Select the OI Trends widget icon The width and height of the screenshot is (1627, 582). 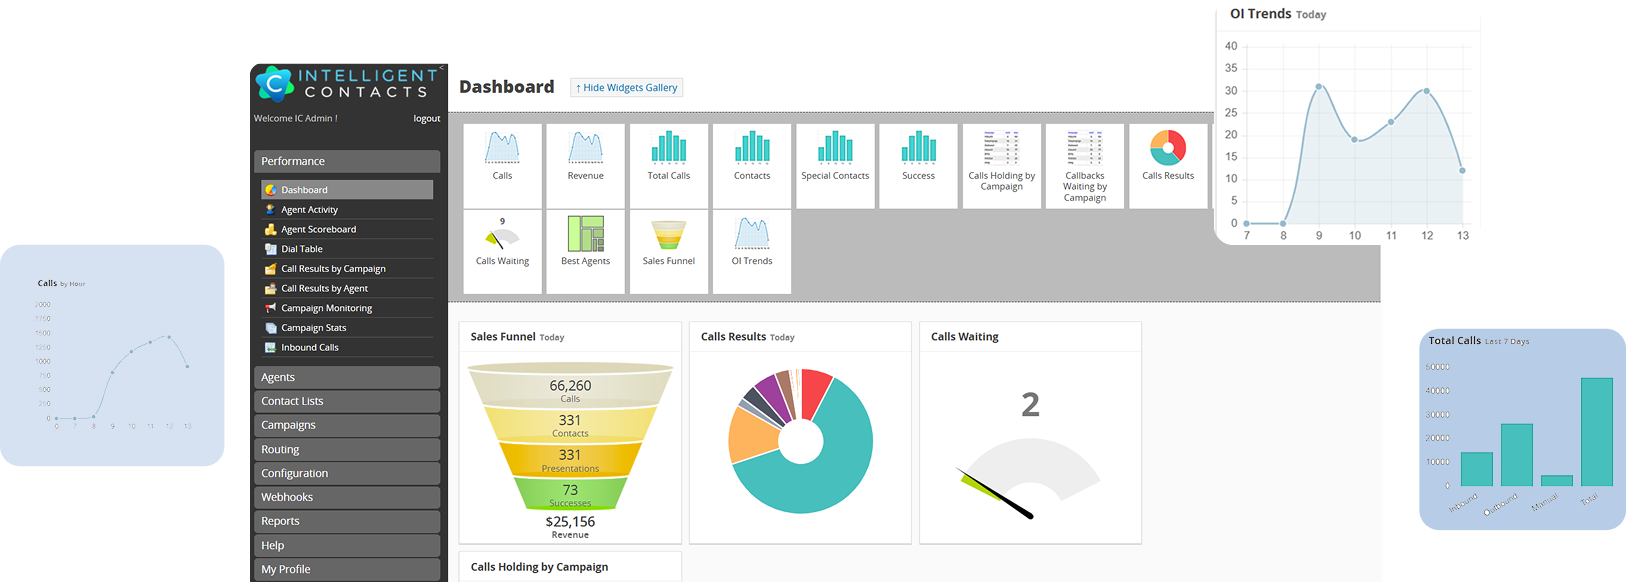(x=751, y=242)
